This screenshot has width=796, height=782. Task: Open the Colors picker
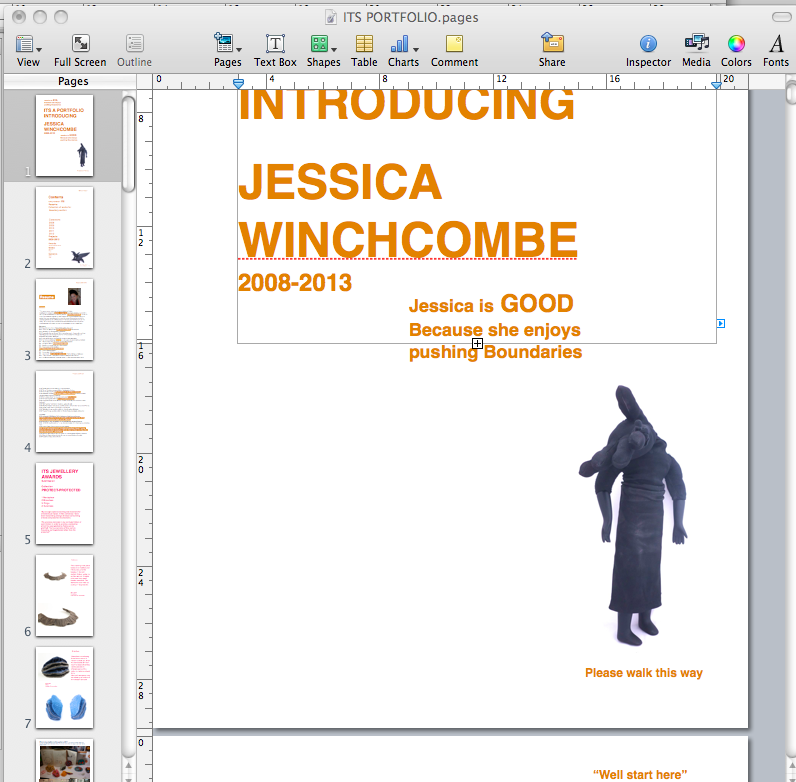(736, 44)
